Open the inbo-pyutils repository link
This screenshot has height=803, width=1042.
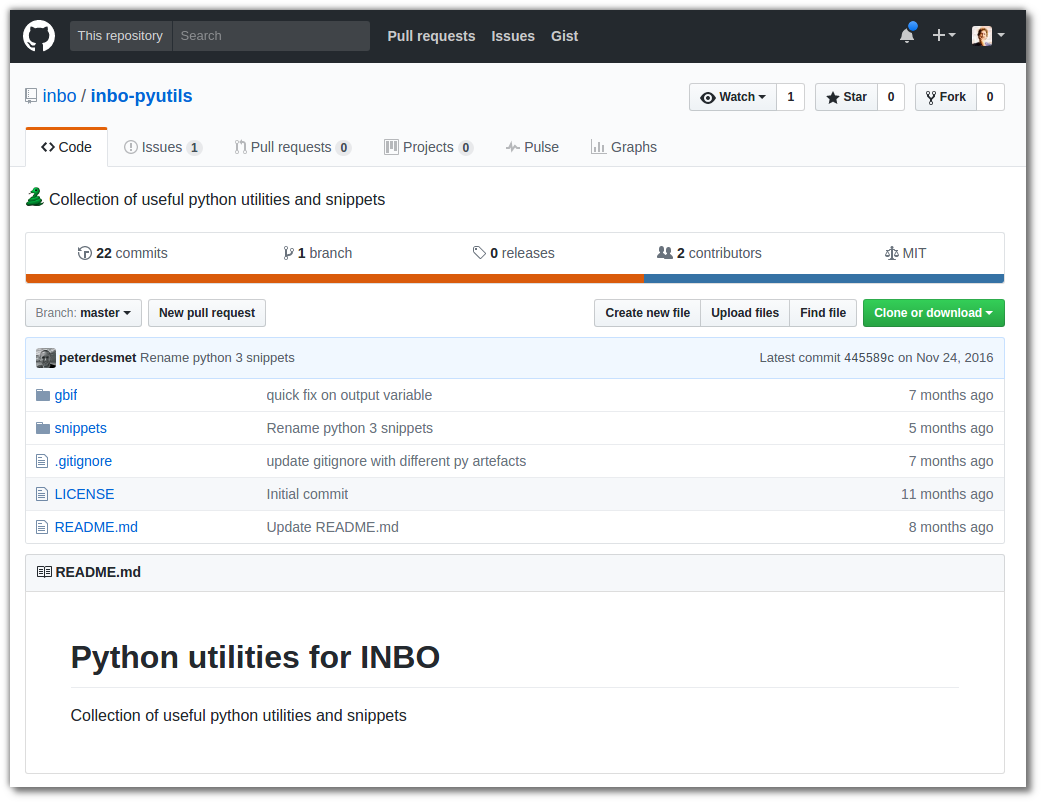click(x=142, y=96)
